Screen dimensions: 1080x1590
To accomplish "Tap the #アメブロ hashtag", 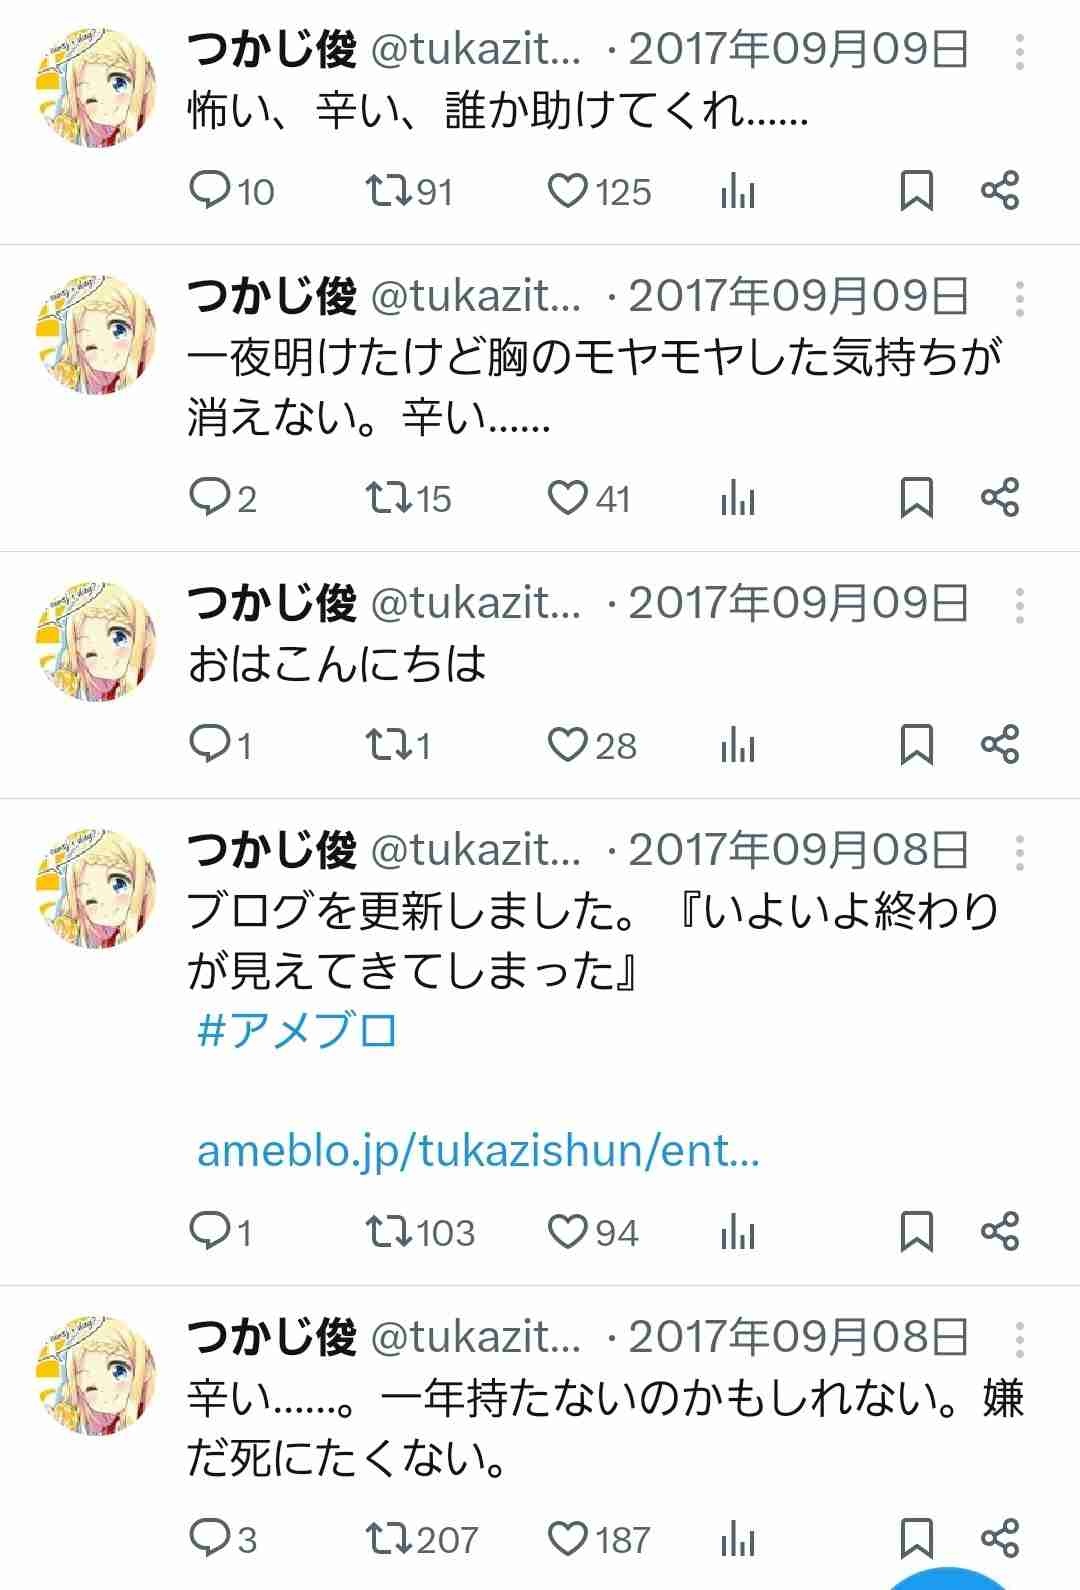I will pos(297,1030).
